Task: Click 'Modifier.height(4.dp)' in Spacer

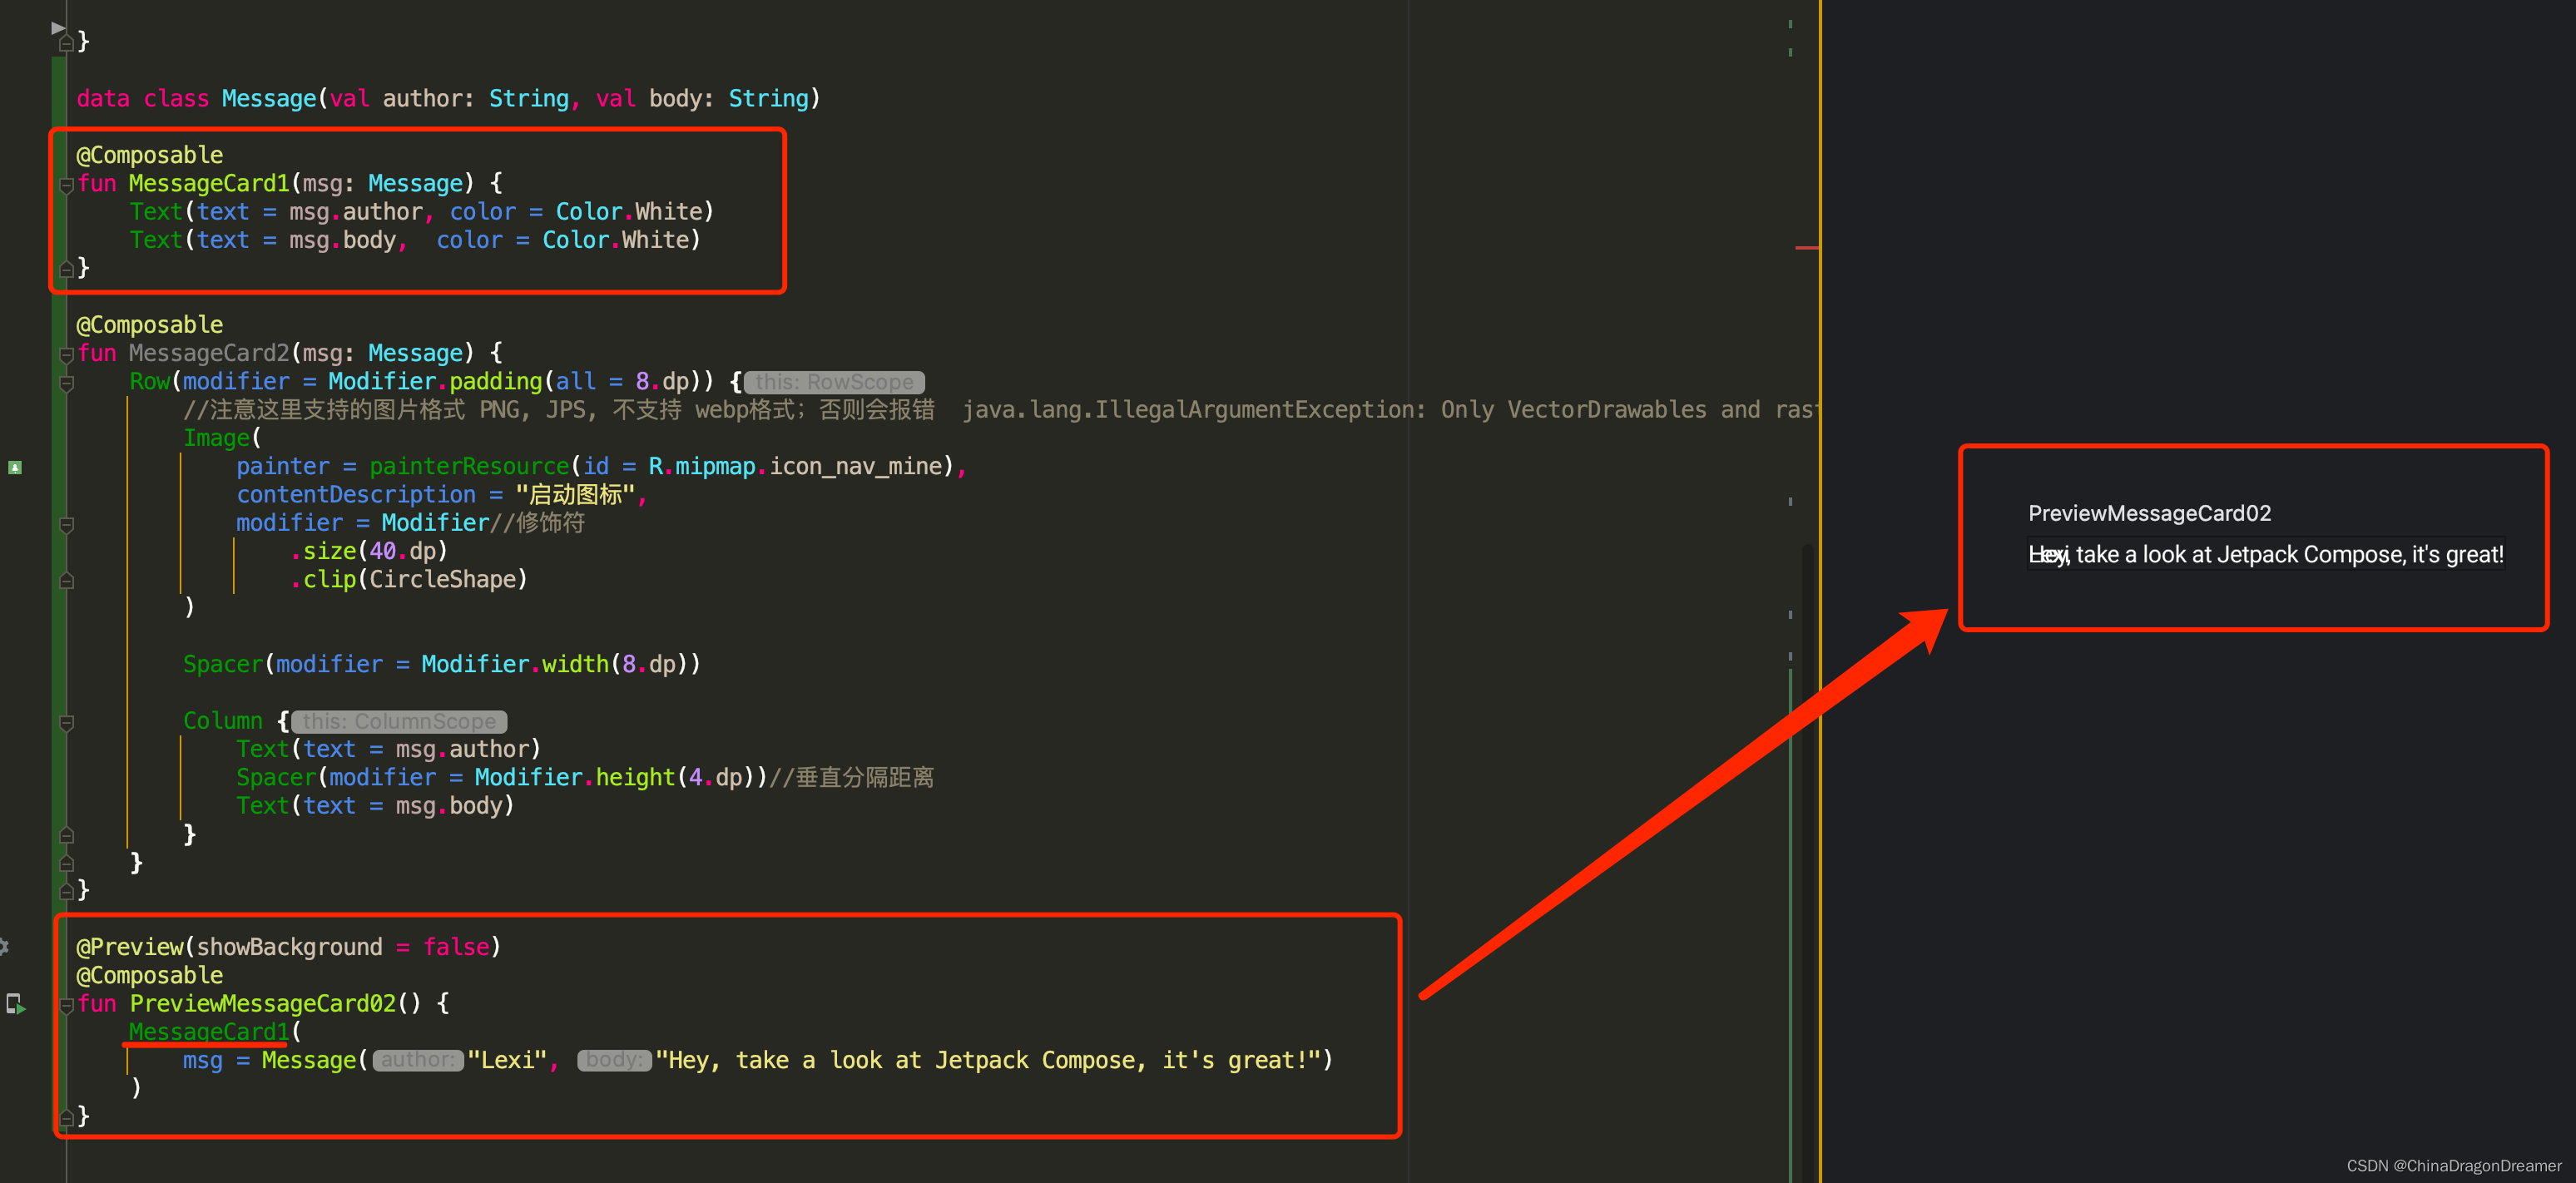Action: click(x=614, y=777)
